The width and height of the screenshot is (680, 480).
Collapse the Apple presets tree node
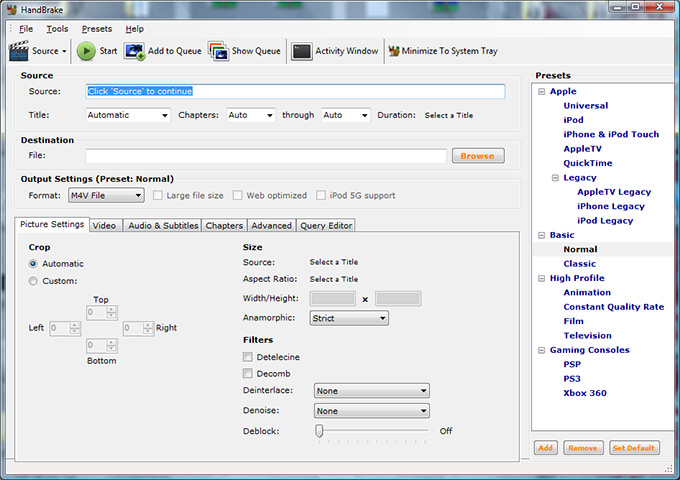[x=540, y=92]
